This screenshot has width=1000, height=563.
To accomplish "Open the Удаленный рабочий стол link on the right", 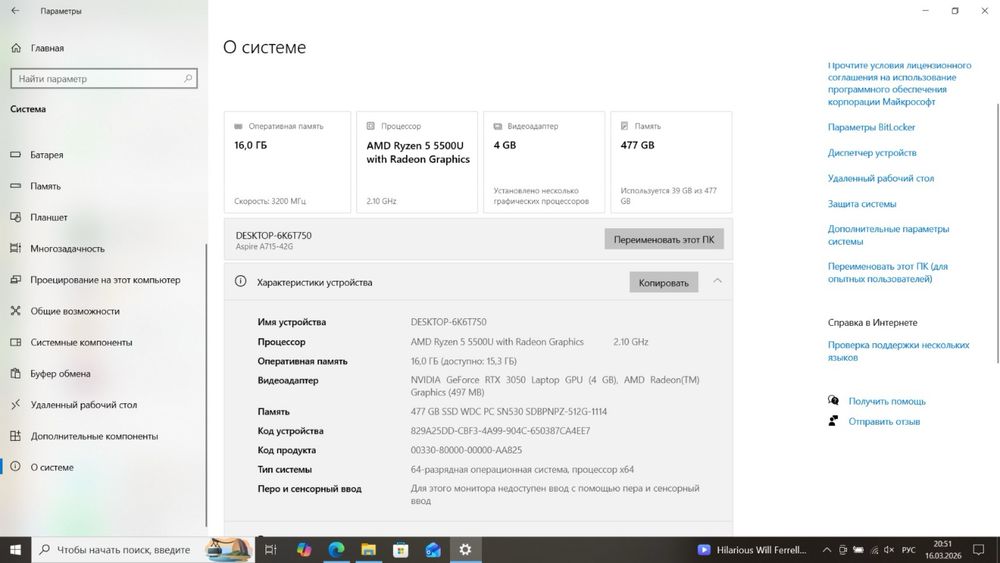I will (881, 178).
